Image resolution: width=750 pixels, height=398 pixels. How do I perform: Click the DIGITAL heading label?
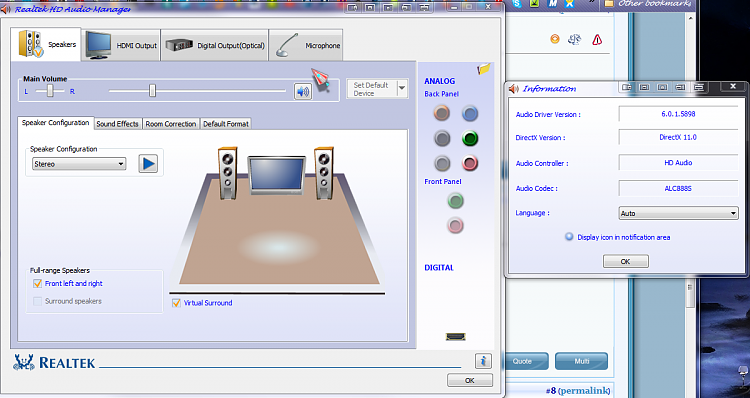[439, 267]
